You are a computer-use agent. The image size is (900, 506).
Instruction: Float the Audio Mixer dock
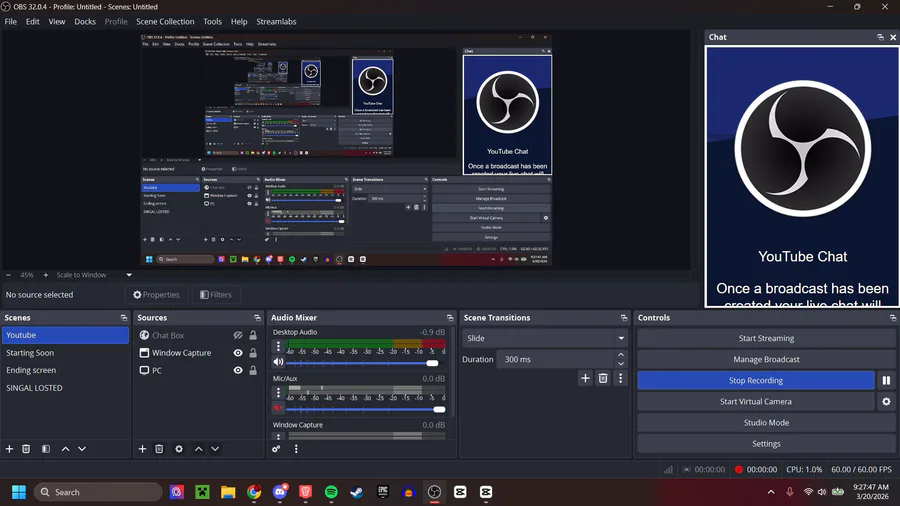click(450, 317)
